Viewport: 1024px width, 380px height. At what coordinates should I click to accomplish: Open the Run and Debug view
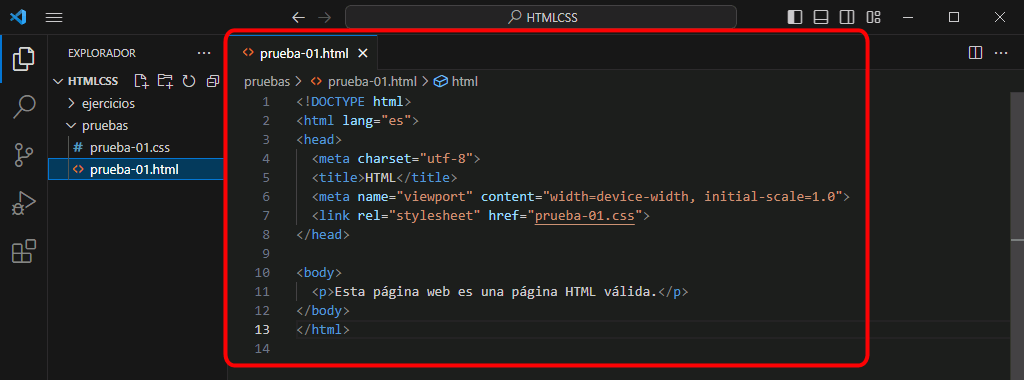click(24, 204)
